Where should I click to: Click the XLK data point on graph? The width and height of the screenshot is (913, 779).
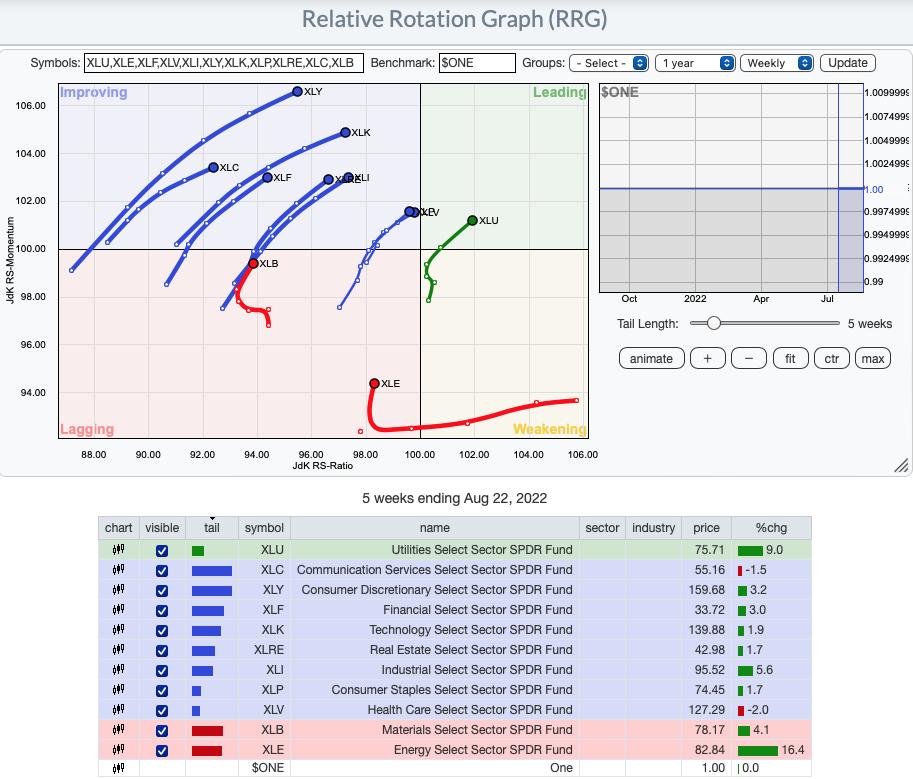tap(345, 132)
